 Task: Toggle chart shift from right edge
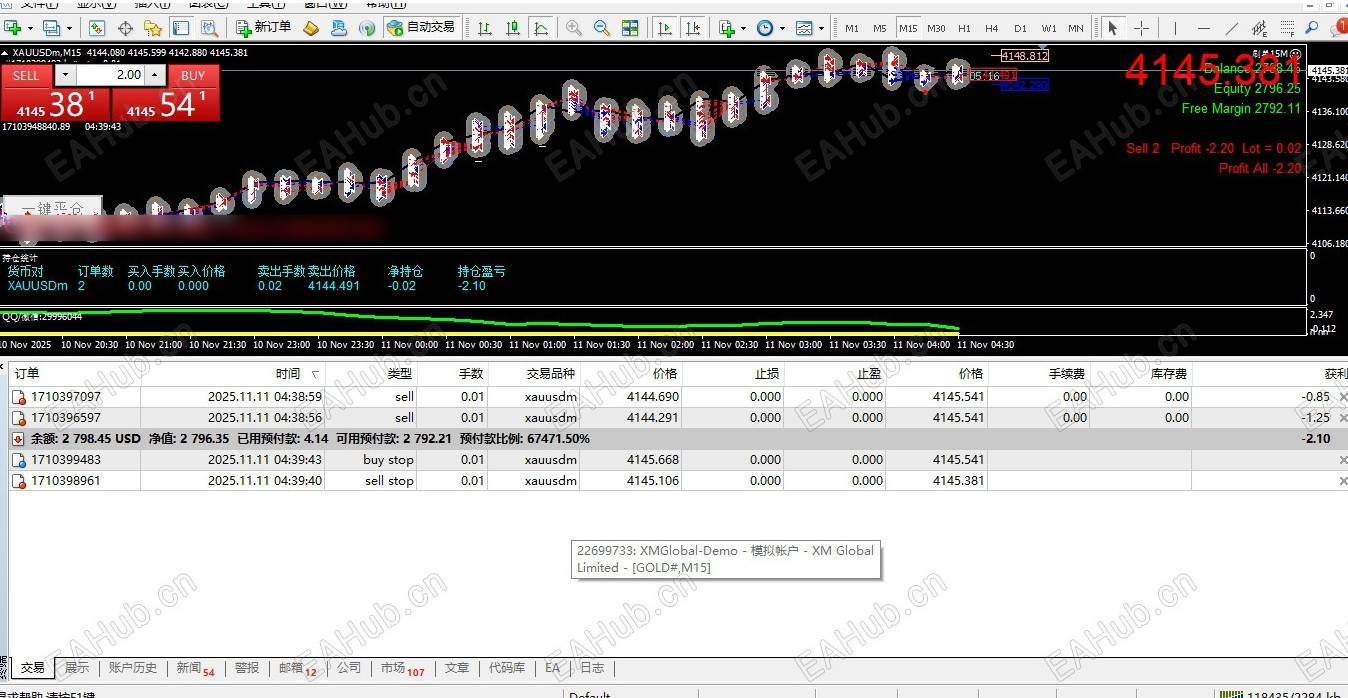691,28
